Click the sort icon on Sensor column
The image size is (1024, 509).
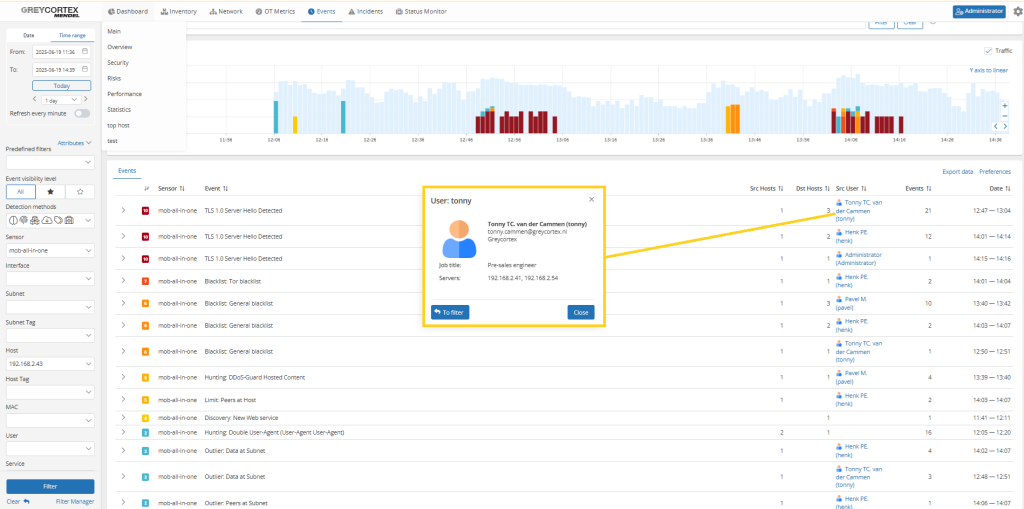[181, 188]
